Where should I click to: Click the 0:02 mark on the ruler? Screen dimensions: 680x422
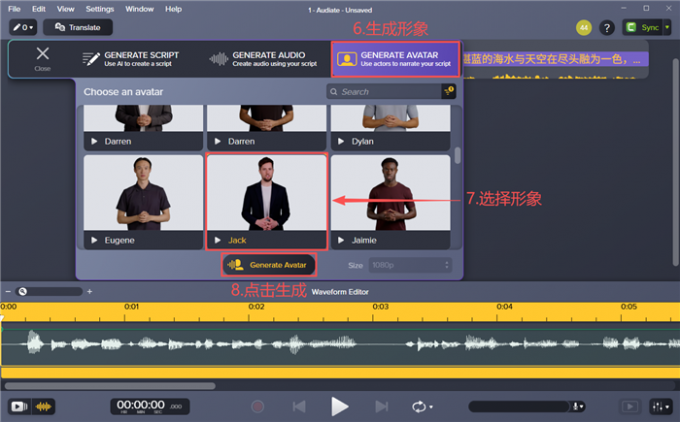point(256,307)
